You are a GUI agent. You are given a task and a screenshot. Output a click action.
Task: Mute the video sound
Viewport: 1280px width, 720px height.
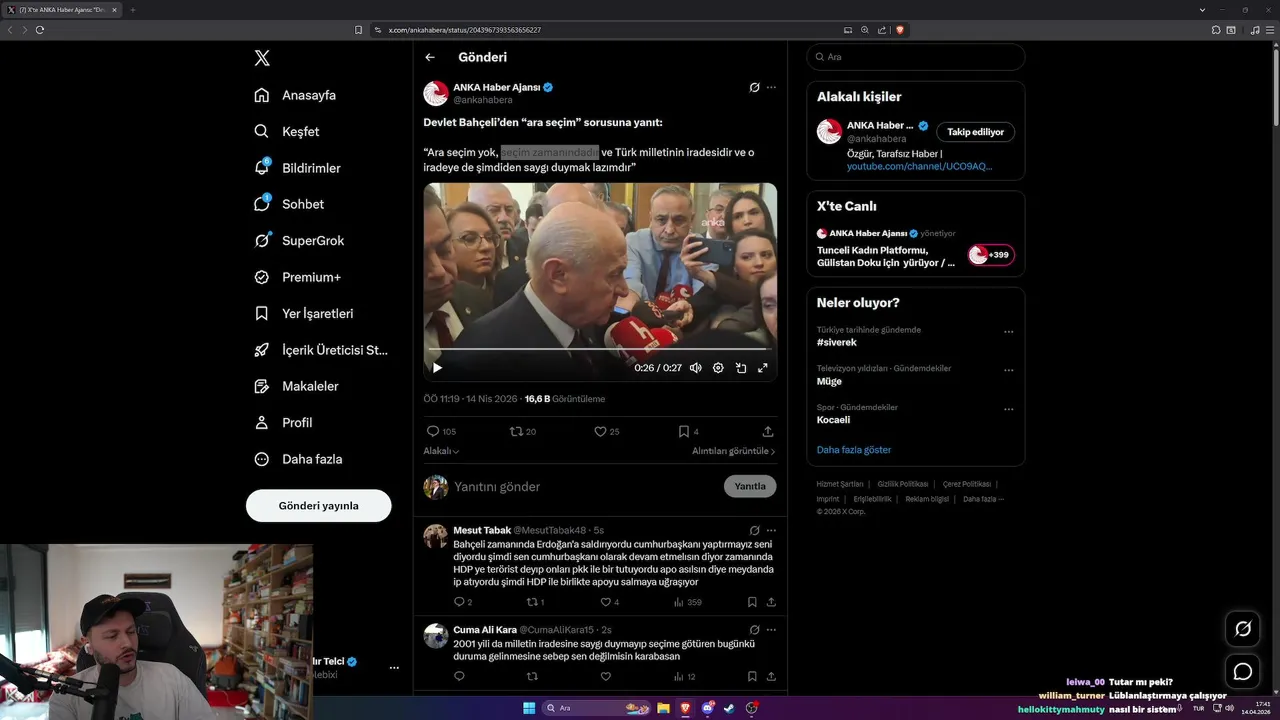click(x=695, y=368)
